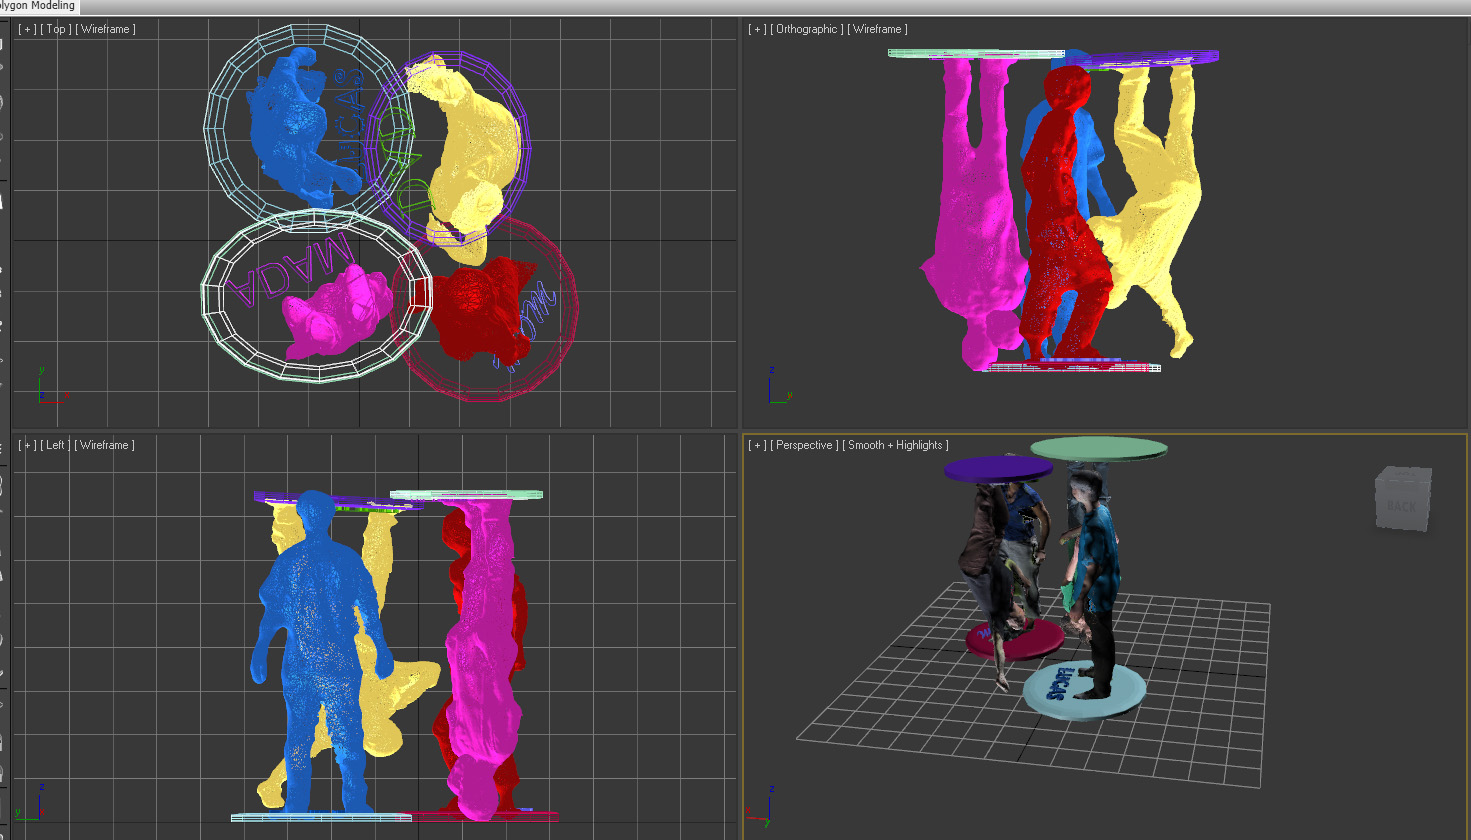1471x840 pixels.
Task: Open the [+] menu of the Top viewport
Action: tap(27, 29)
